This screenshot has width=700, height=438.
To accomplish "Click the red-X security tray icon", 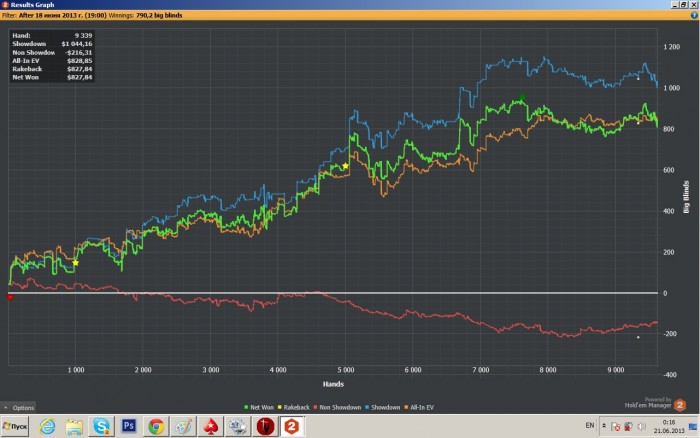I will (616, 427).
